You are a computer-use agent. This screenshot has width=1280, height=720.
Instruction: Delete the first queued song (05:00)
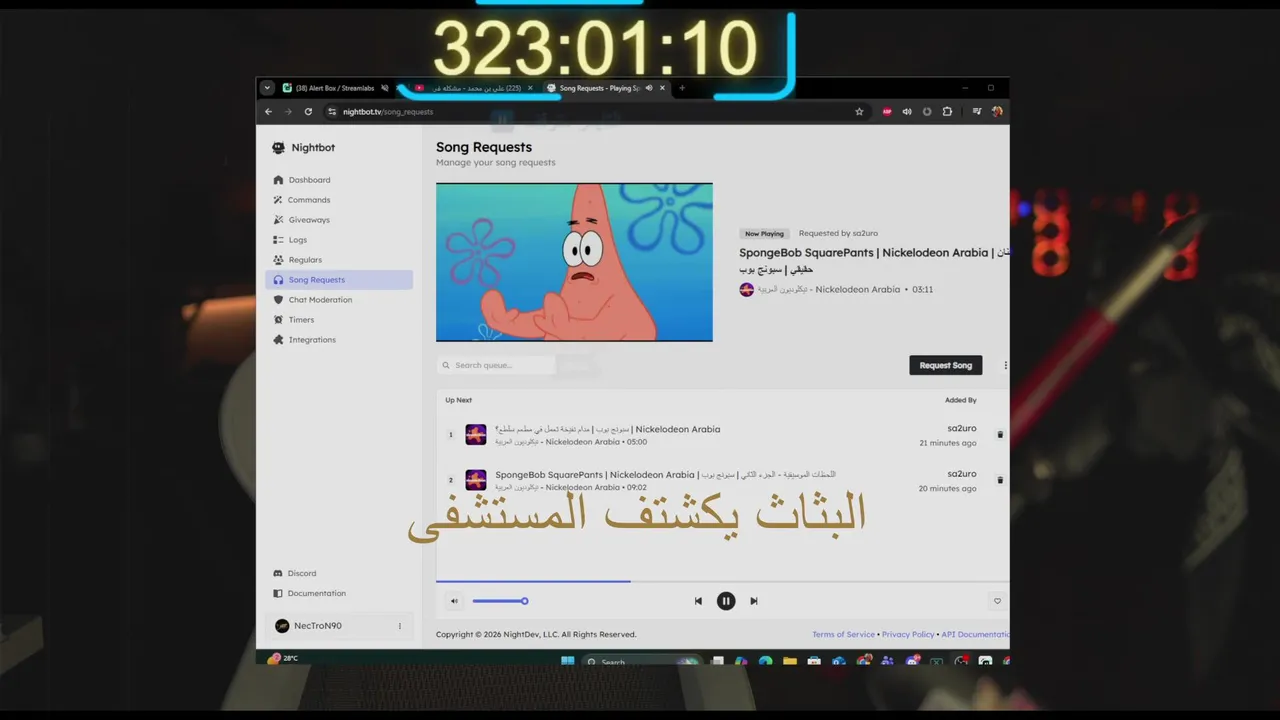(1000, 435)
